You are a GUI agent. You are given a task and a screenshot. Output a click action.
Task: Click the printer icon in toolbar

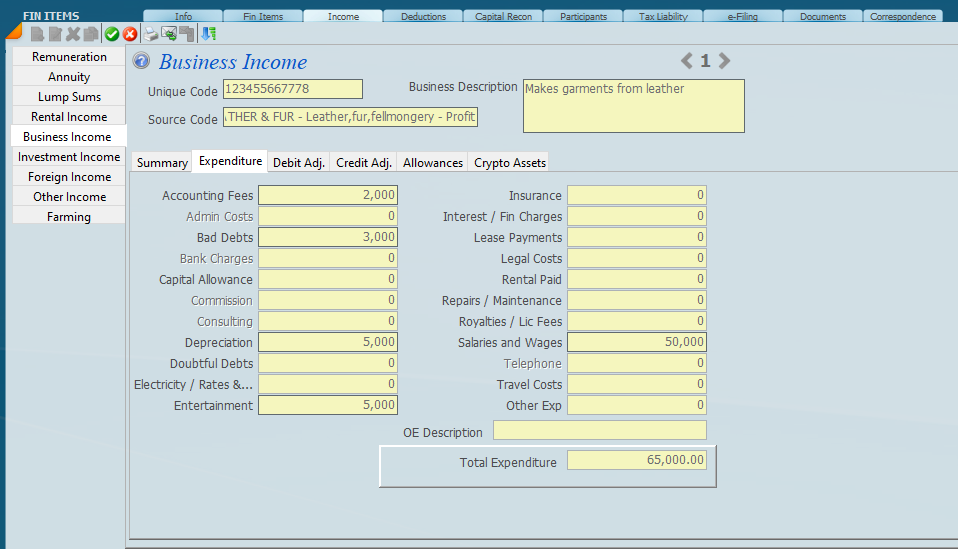[x=151, y=33]
